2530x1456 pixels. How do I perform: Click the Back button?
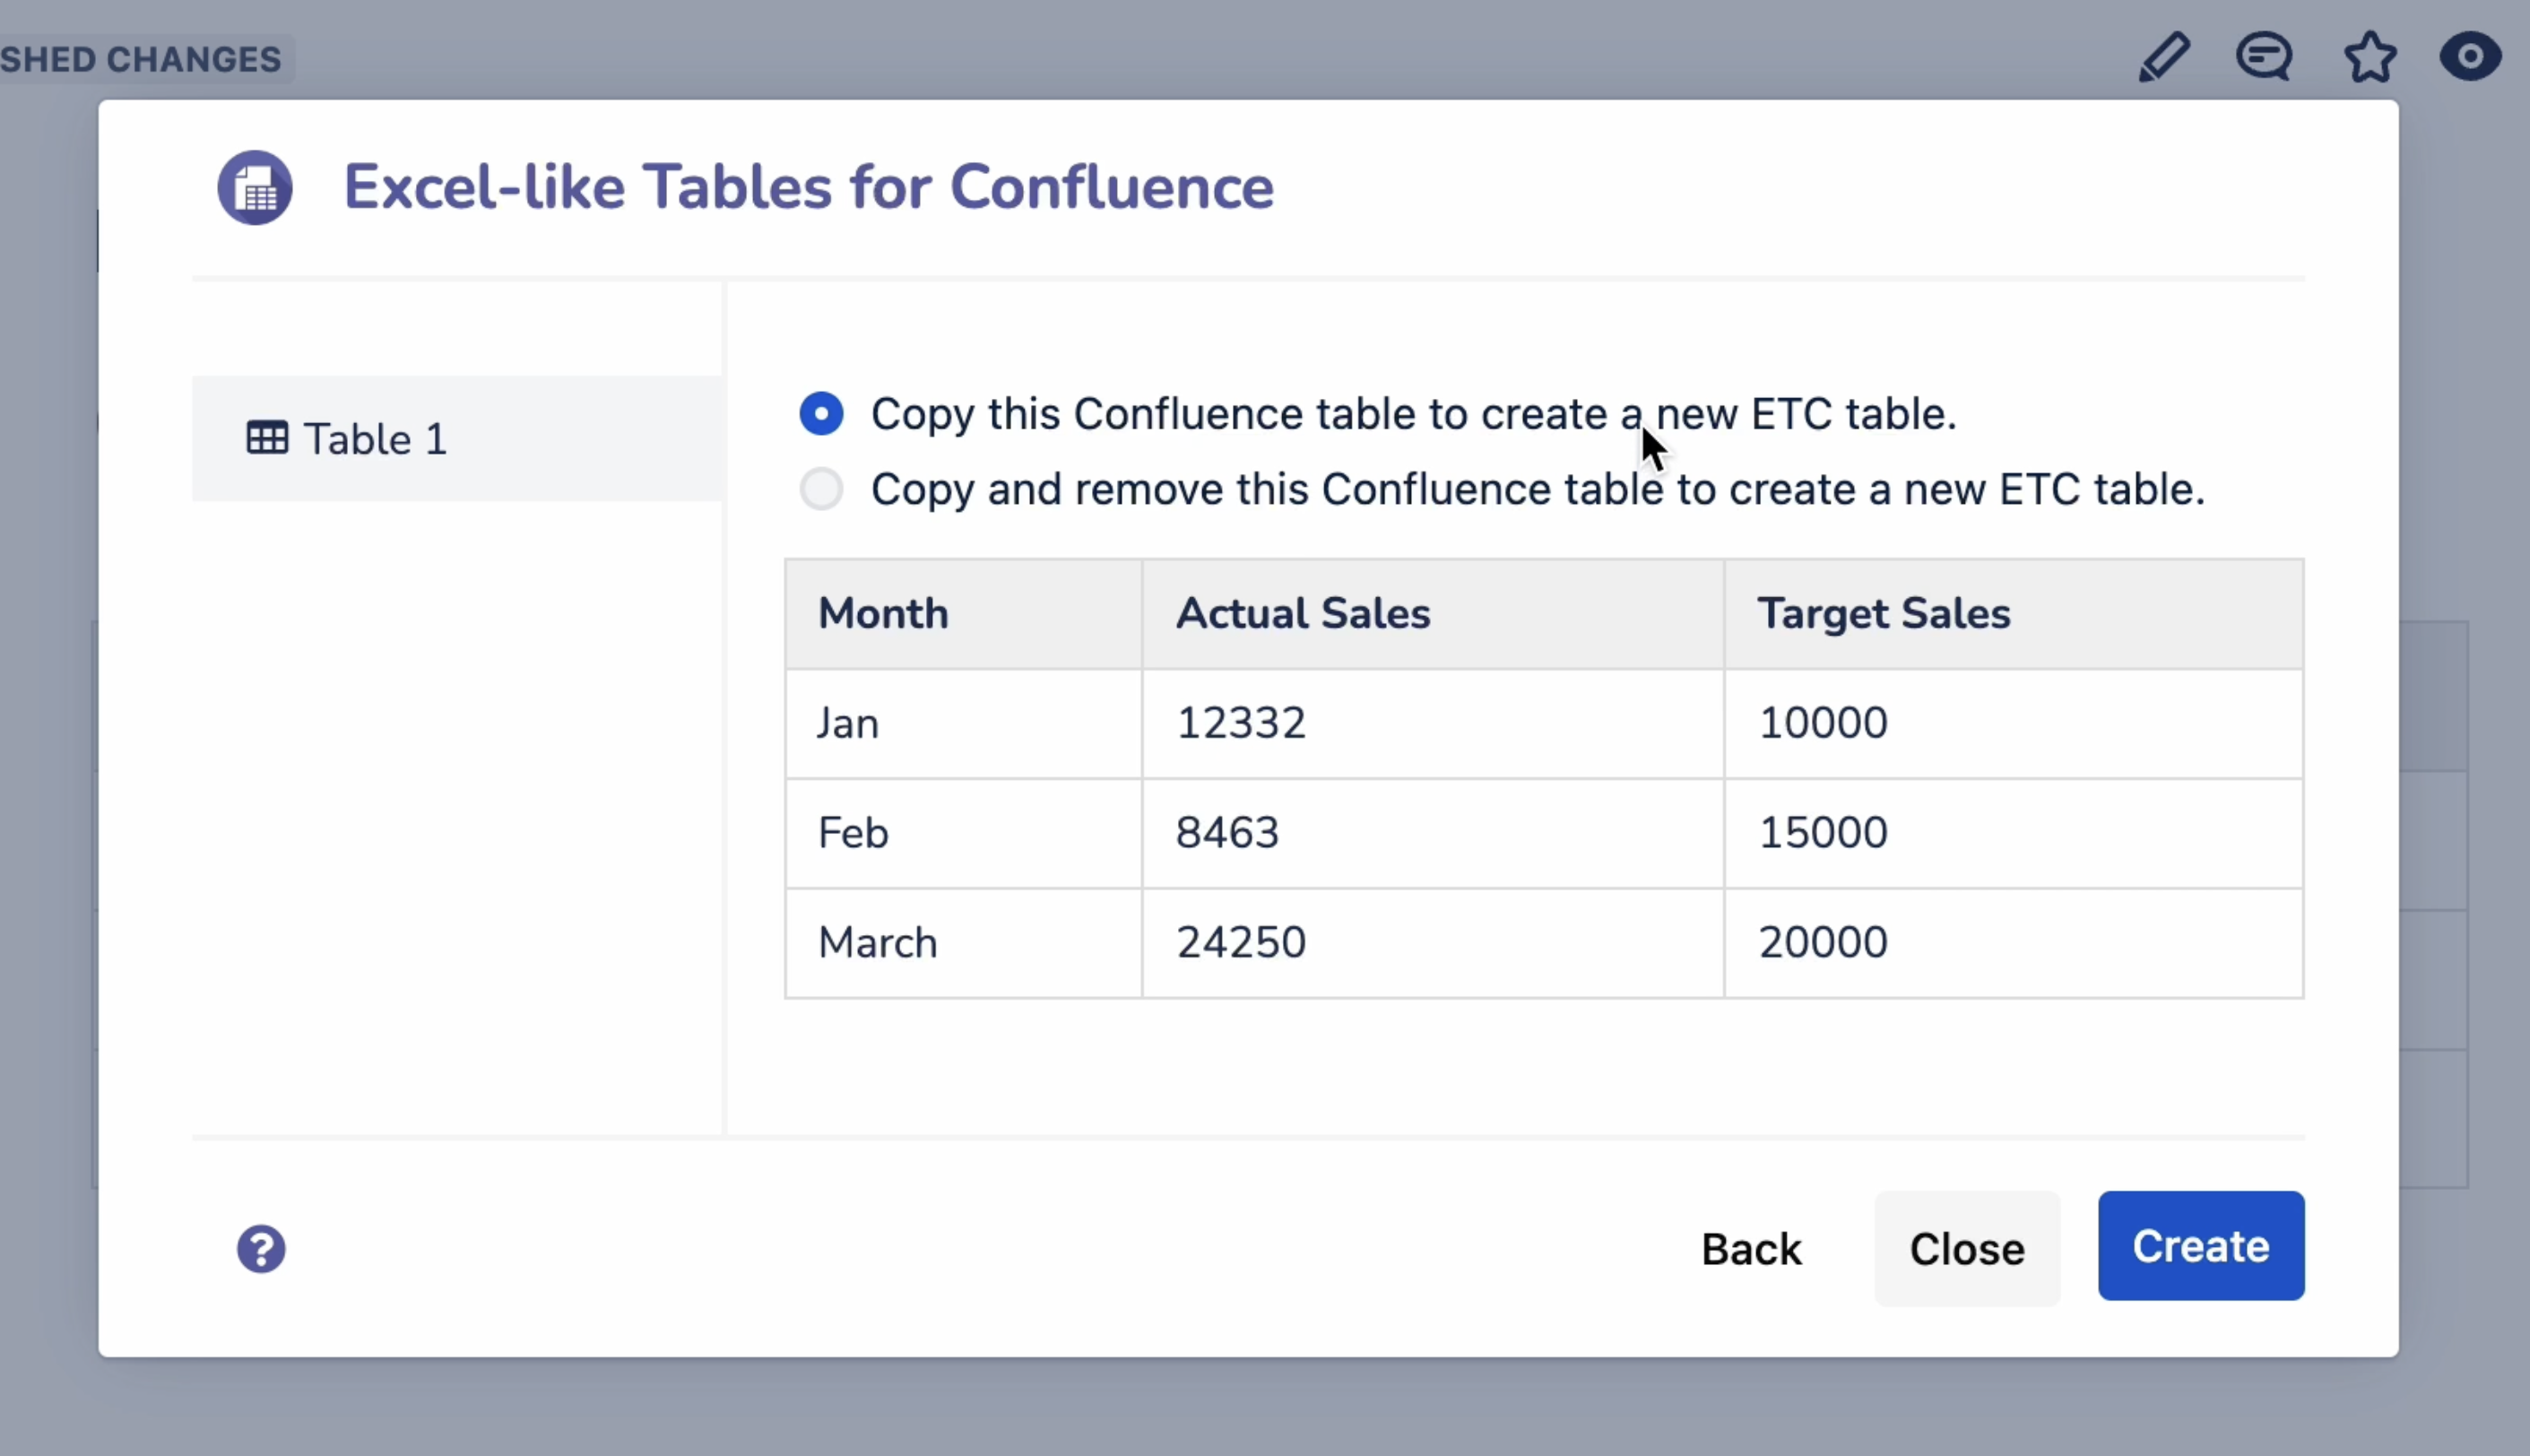tap(1751, 1249)
